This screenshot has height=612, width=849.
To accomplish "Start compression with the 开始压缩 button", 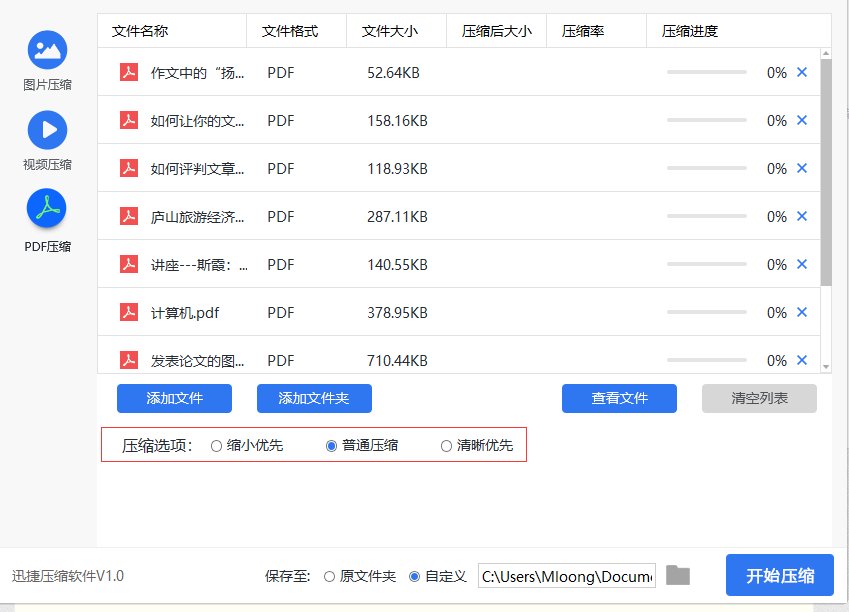I will tap(779, 575).
